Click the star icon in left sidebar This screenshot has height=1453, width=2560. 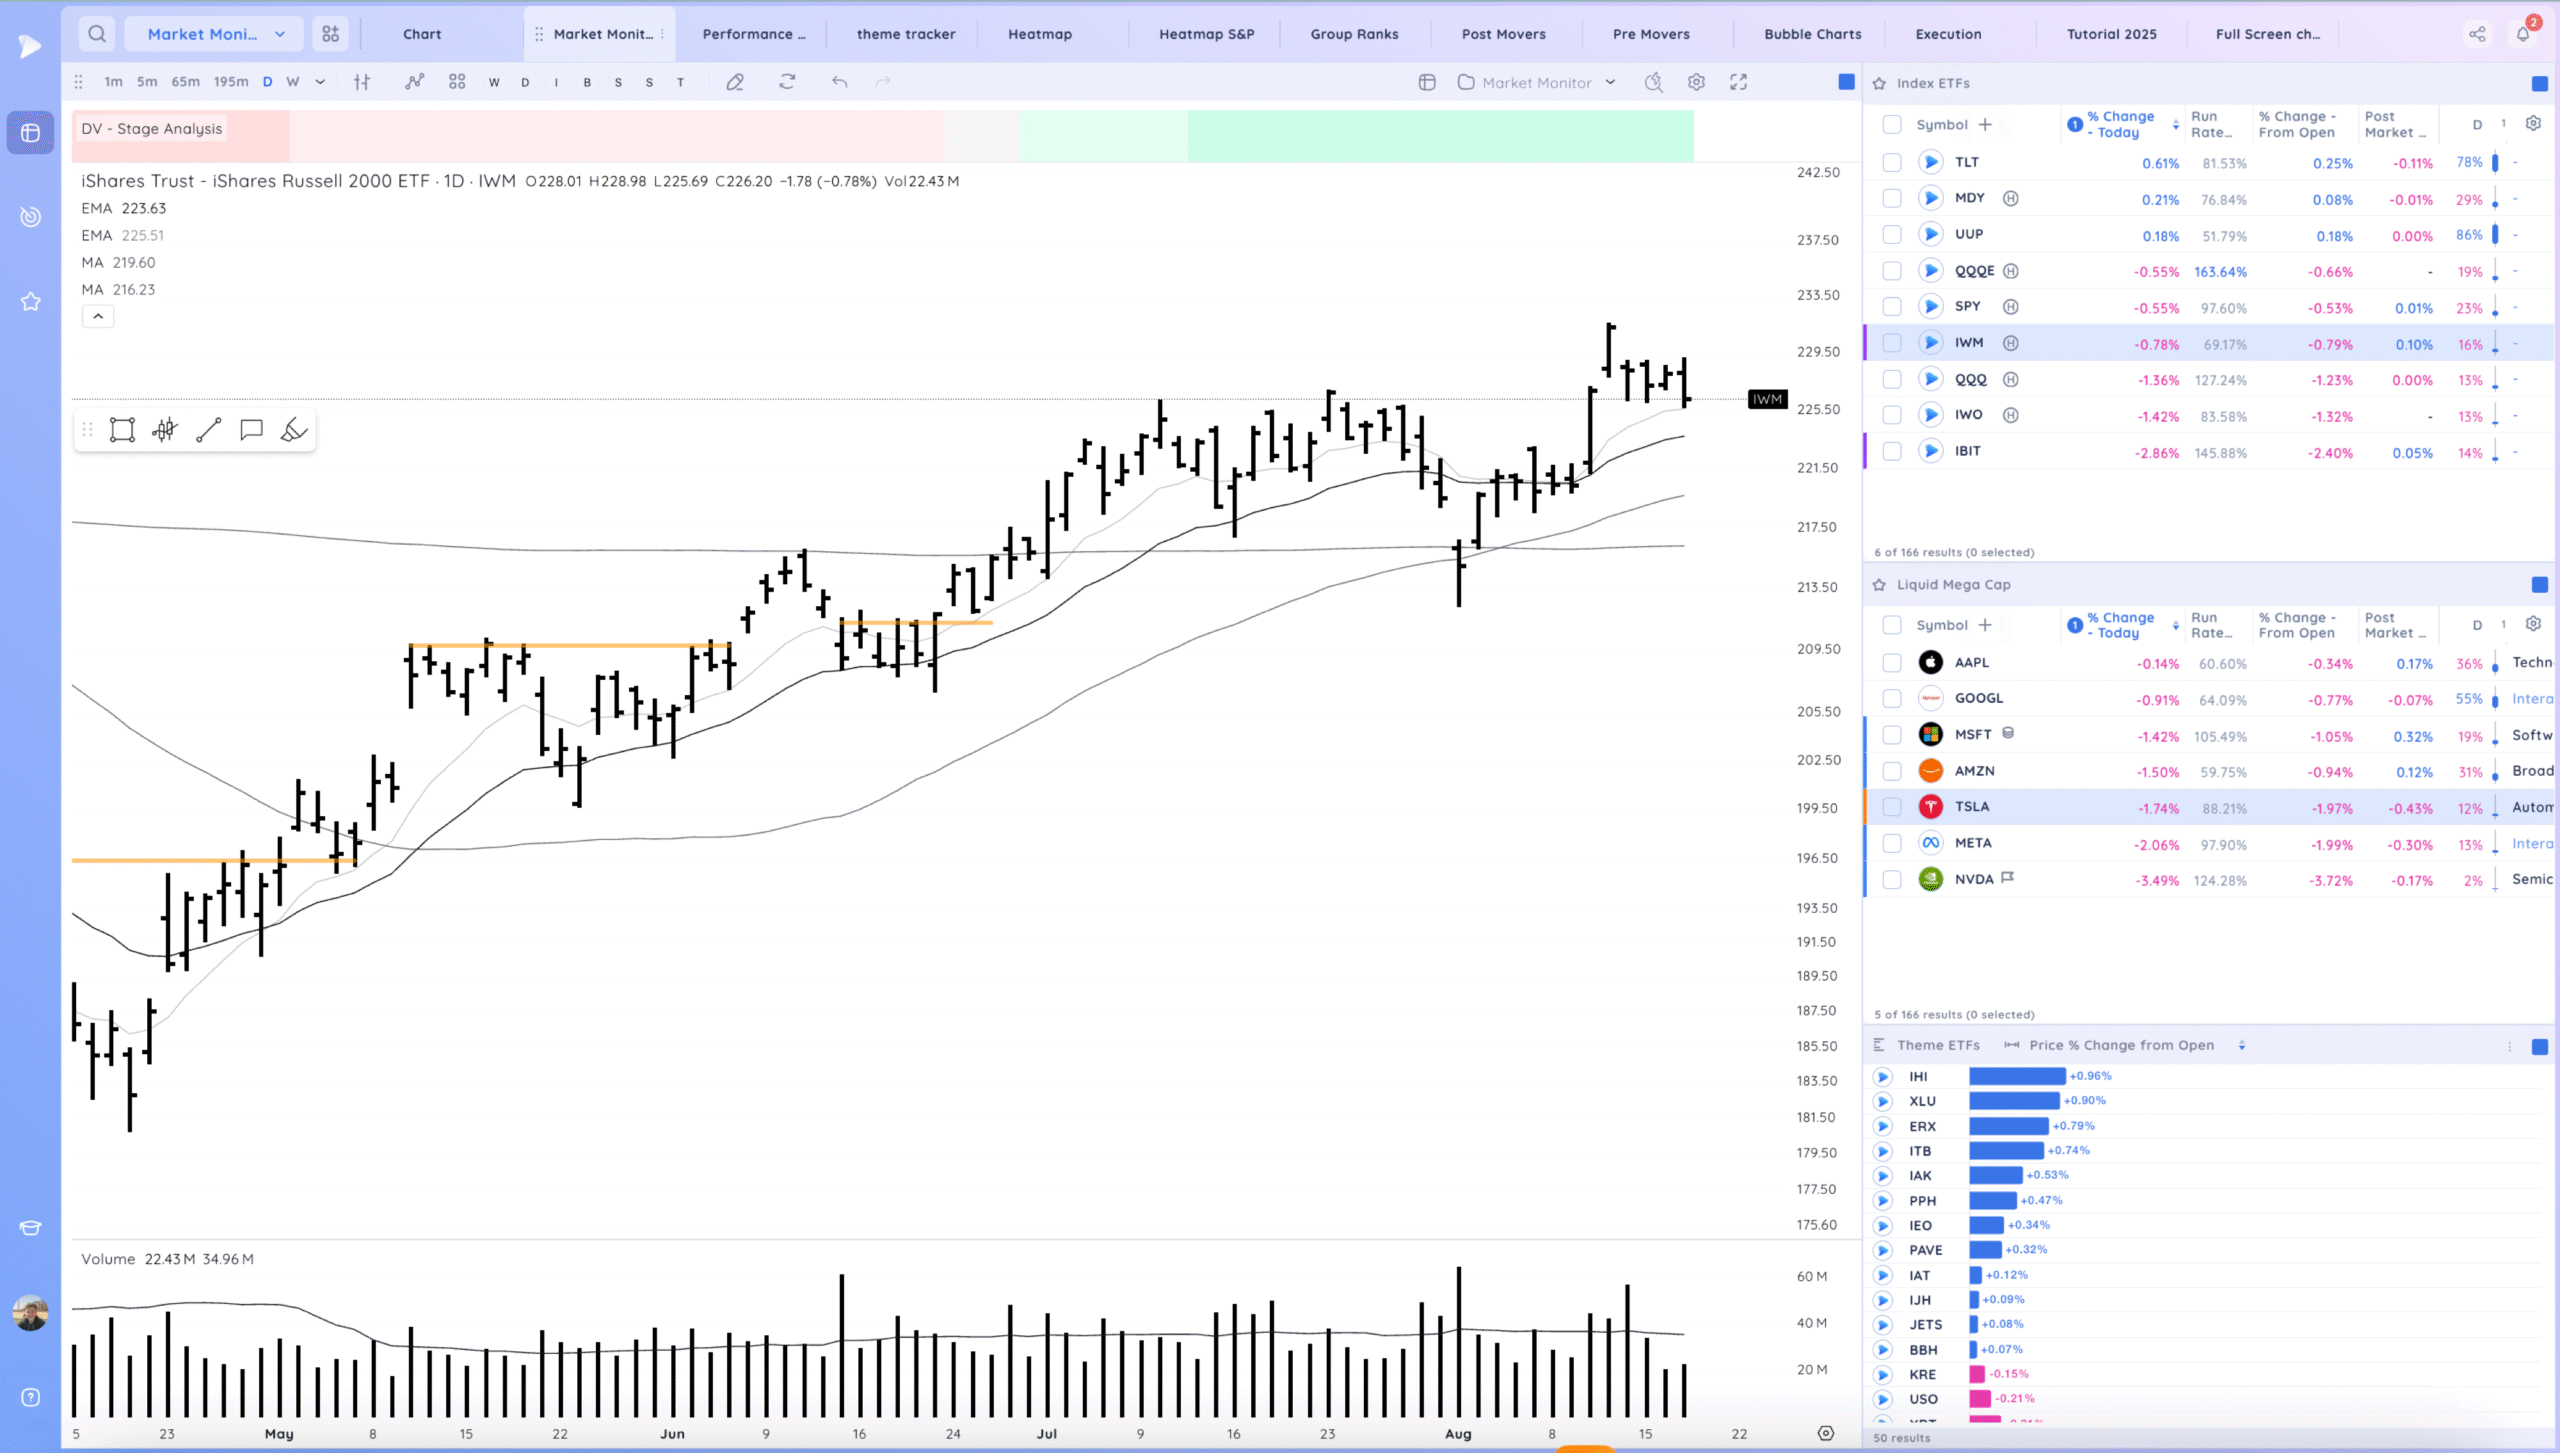click(x=31, y=301)
